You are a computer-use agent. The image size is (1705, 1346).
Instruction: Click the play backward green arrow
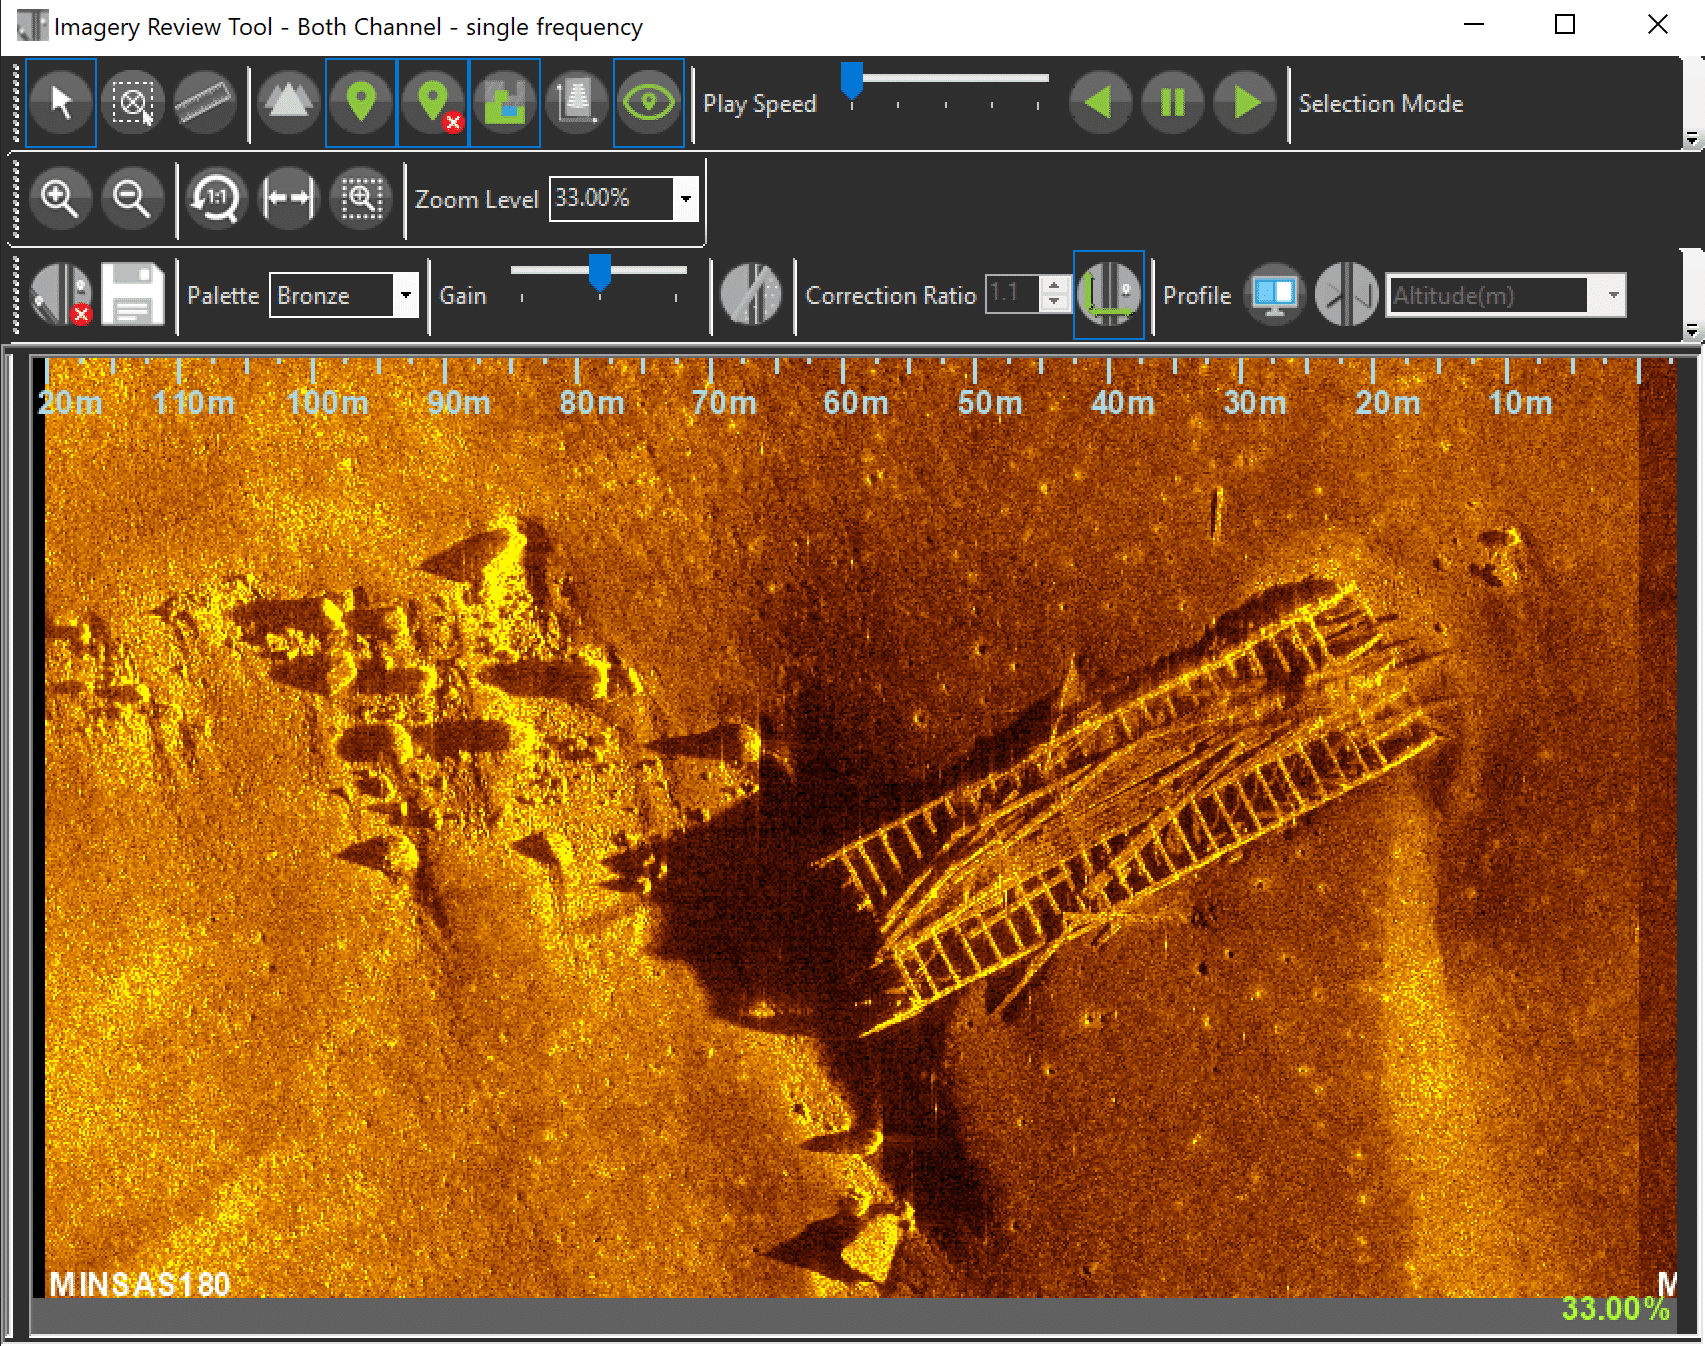[1100, 103]
